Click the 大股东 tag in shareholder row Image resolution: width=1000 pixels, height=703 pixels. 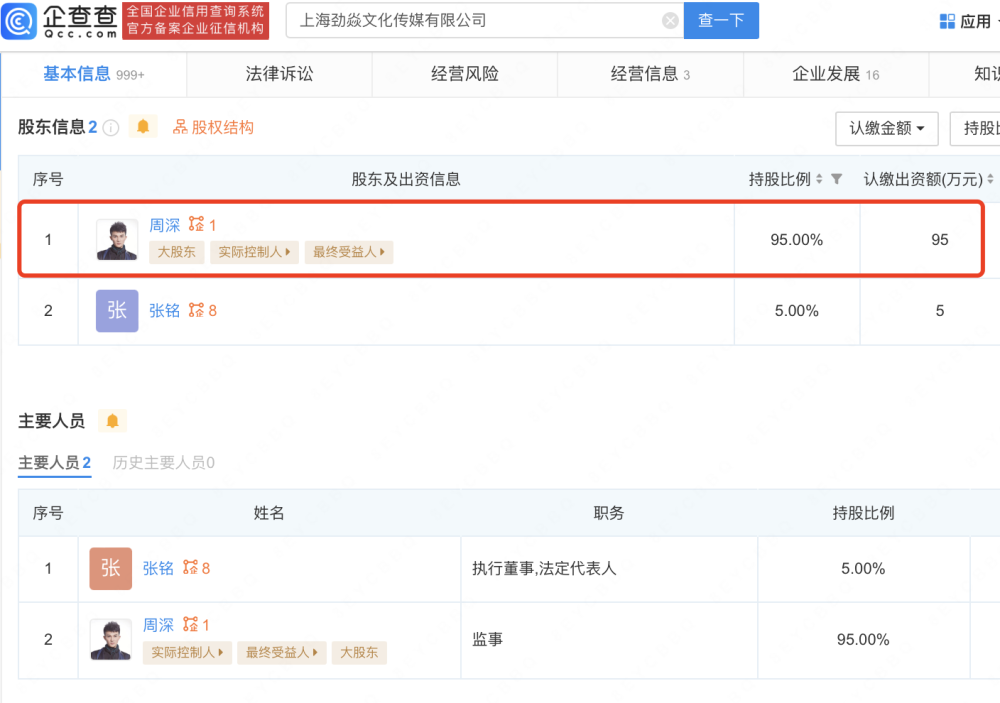tap(177, 252)
